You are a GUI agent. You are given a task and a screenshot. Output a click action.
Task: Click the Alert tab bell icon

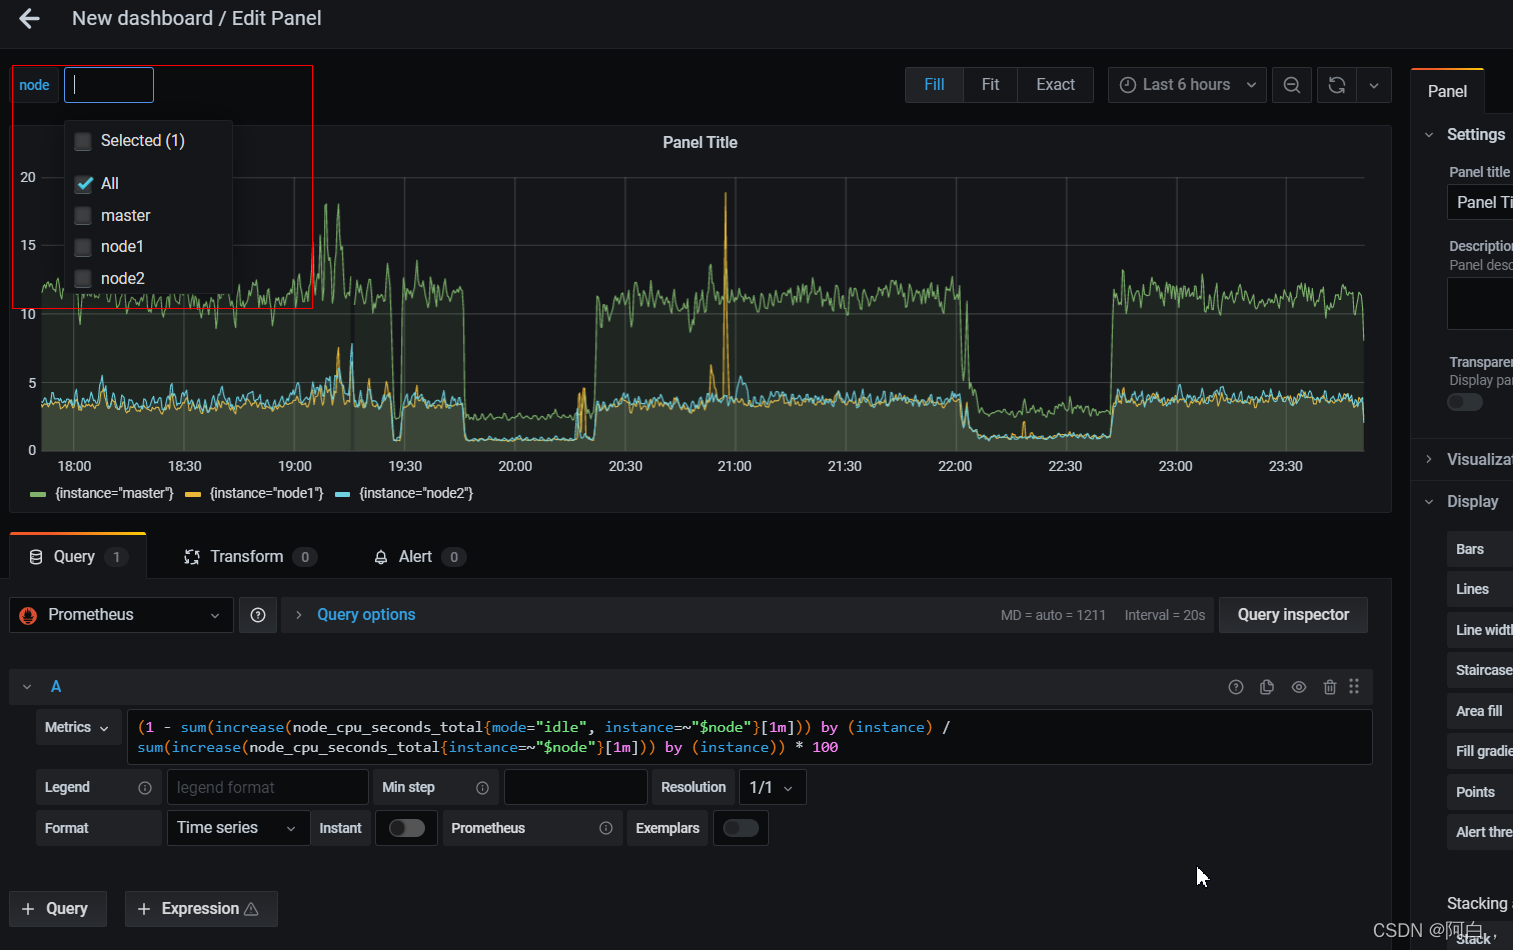point(381,557)
